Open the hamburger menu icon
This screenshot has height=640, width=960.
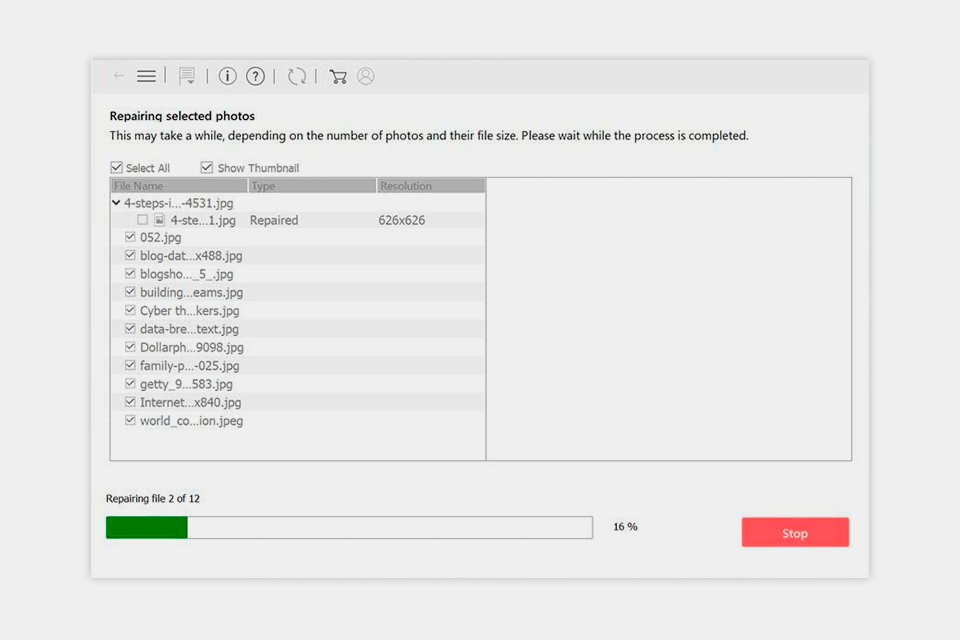pos(146,75)
